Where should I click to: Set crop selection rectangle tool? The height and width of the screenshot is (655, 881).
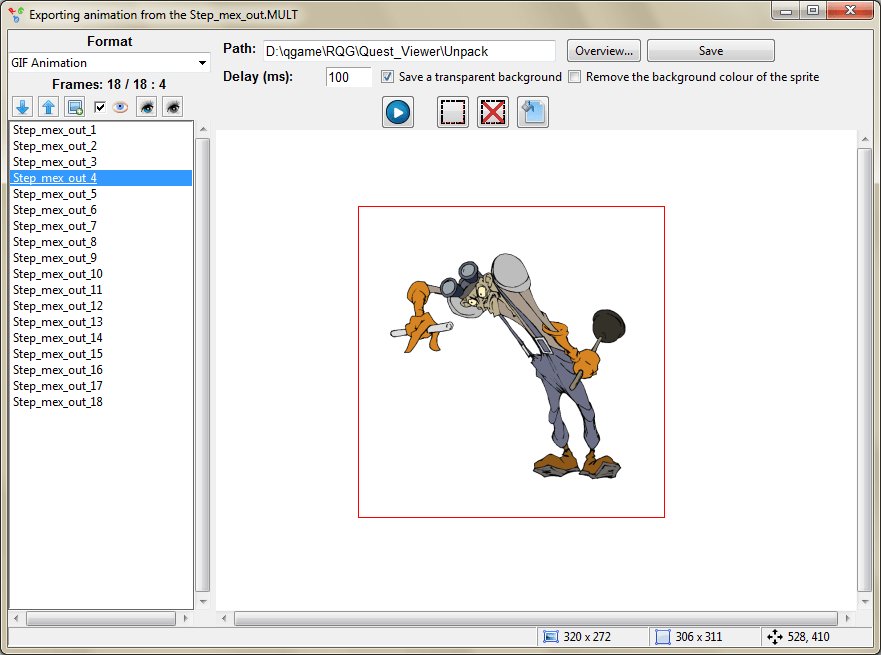tap(453, 112)
